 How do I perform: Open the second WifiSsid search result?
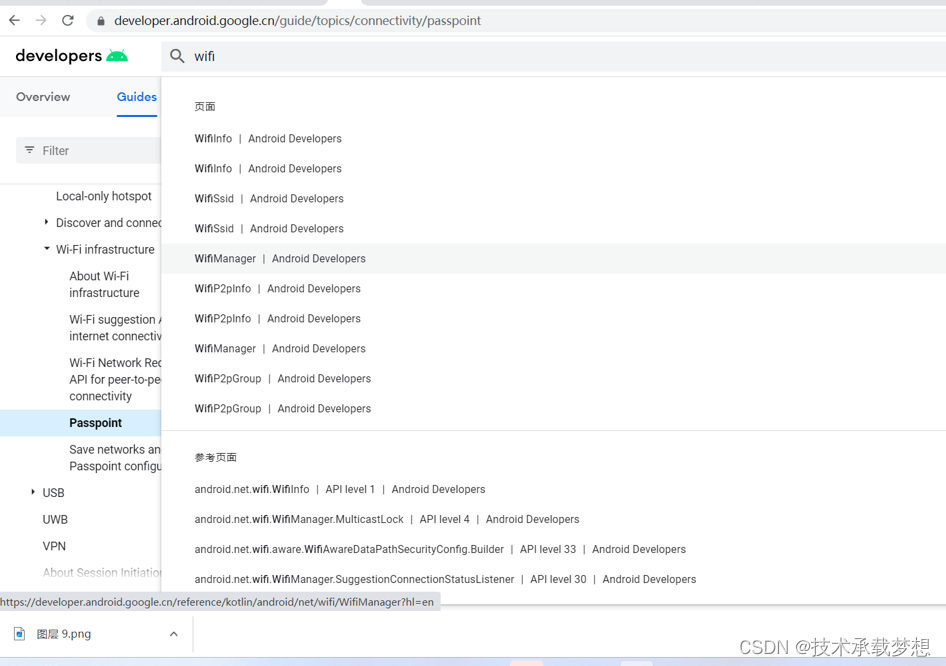269,229
